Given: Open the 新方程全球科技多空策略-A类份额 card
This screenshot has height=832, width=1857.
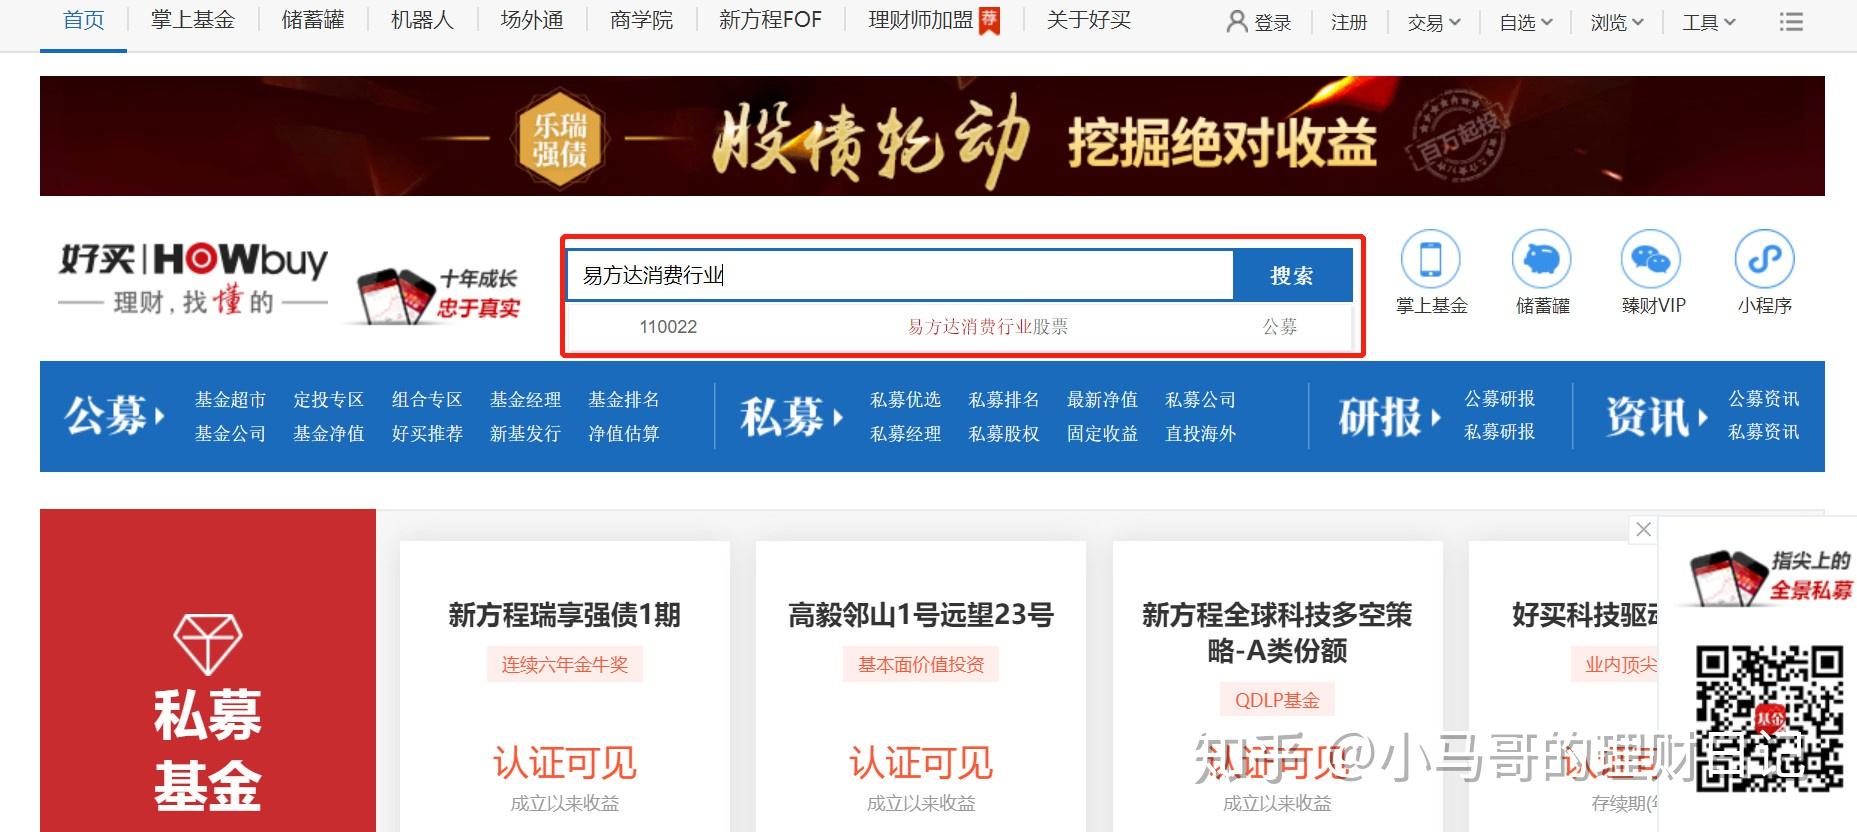Looking at the screenshot, I should (x=1277, y=686).
